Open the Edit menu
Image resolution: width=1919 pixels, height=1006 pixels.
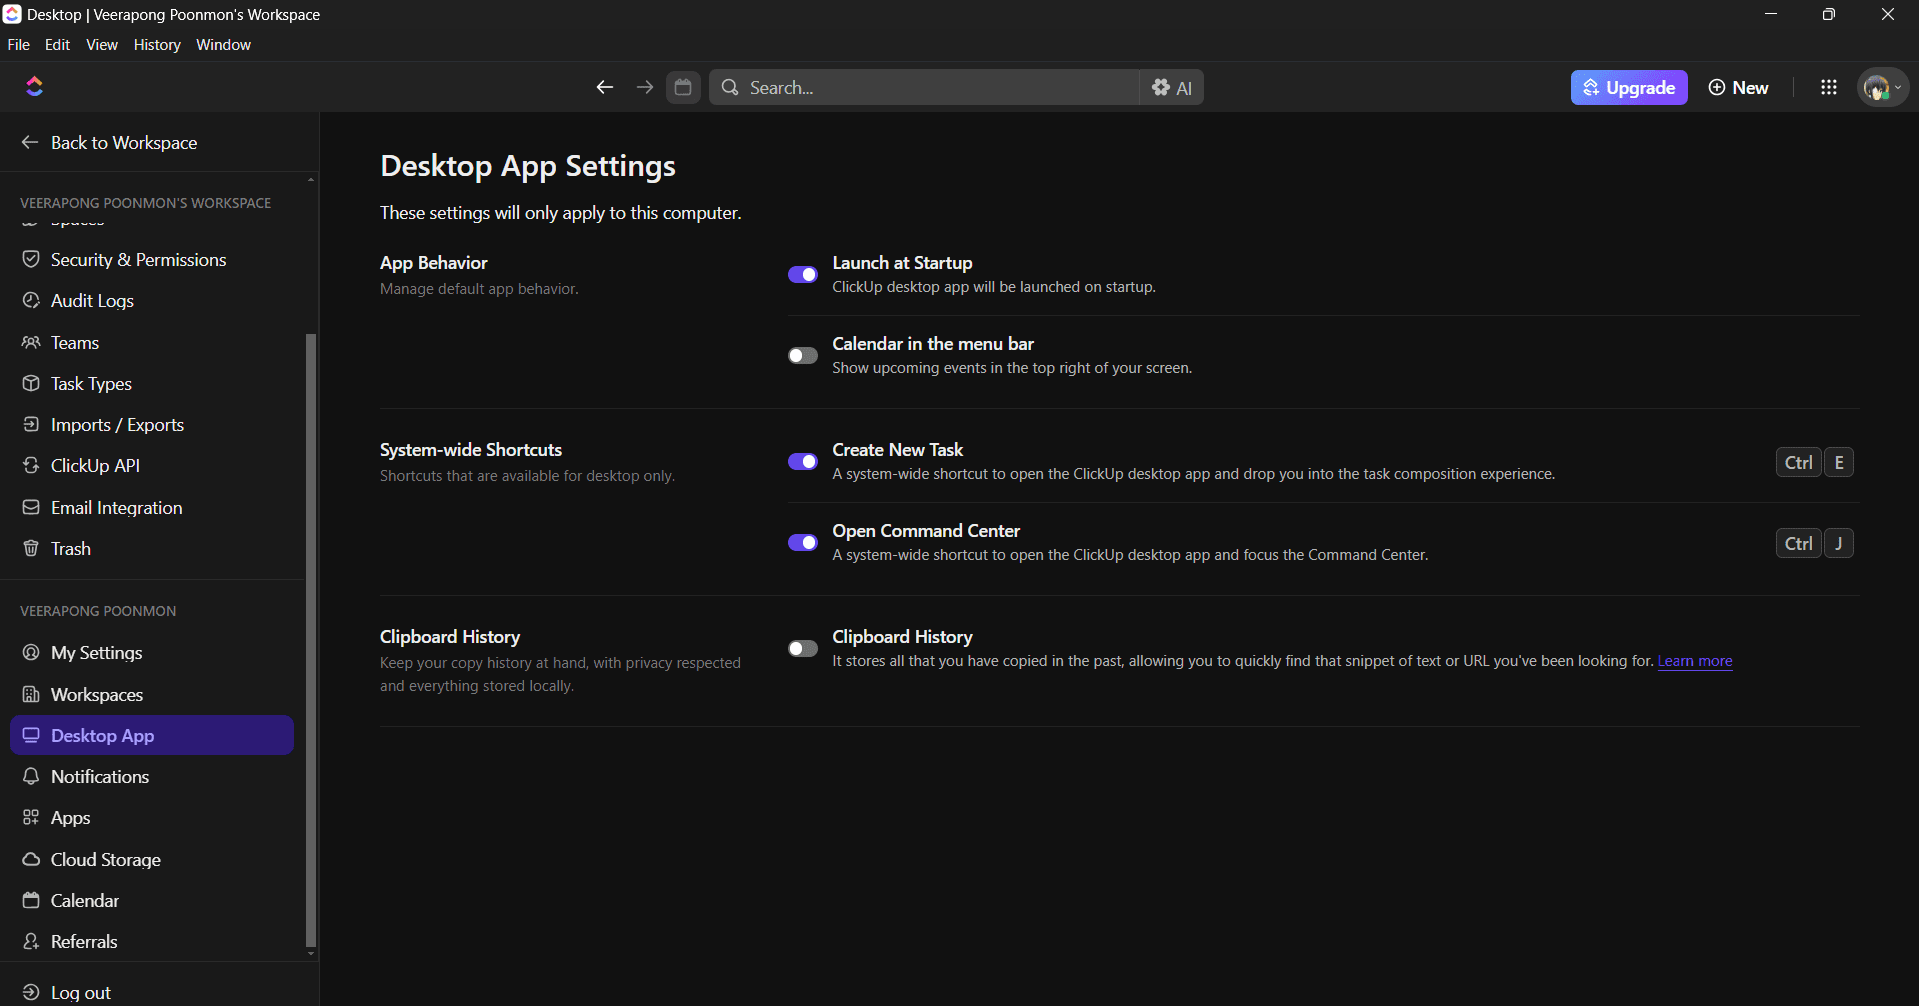click(x=58, y=45)
